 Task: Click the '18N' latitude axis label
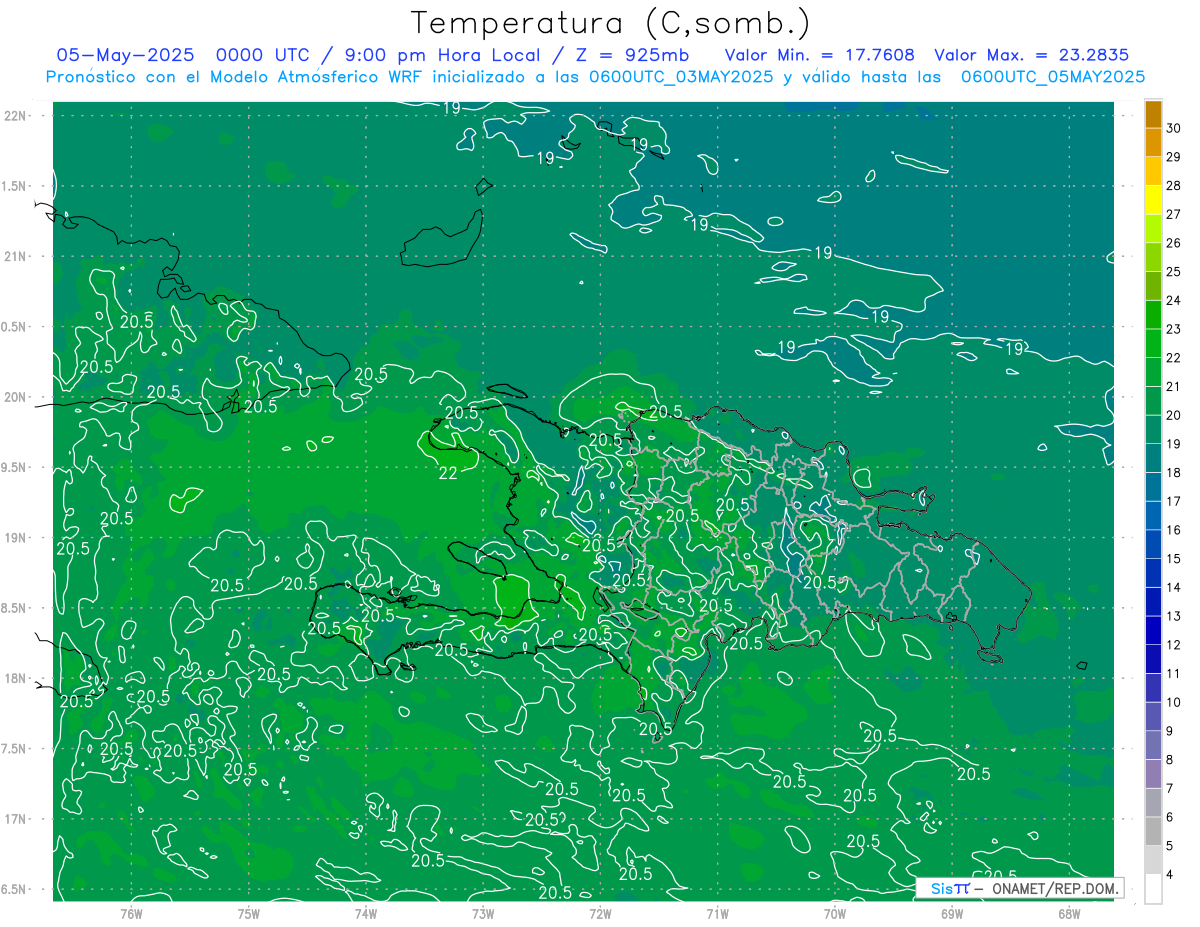[17, 678]
